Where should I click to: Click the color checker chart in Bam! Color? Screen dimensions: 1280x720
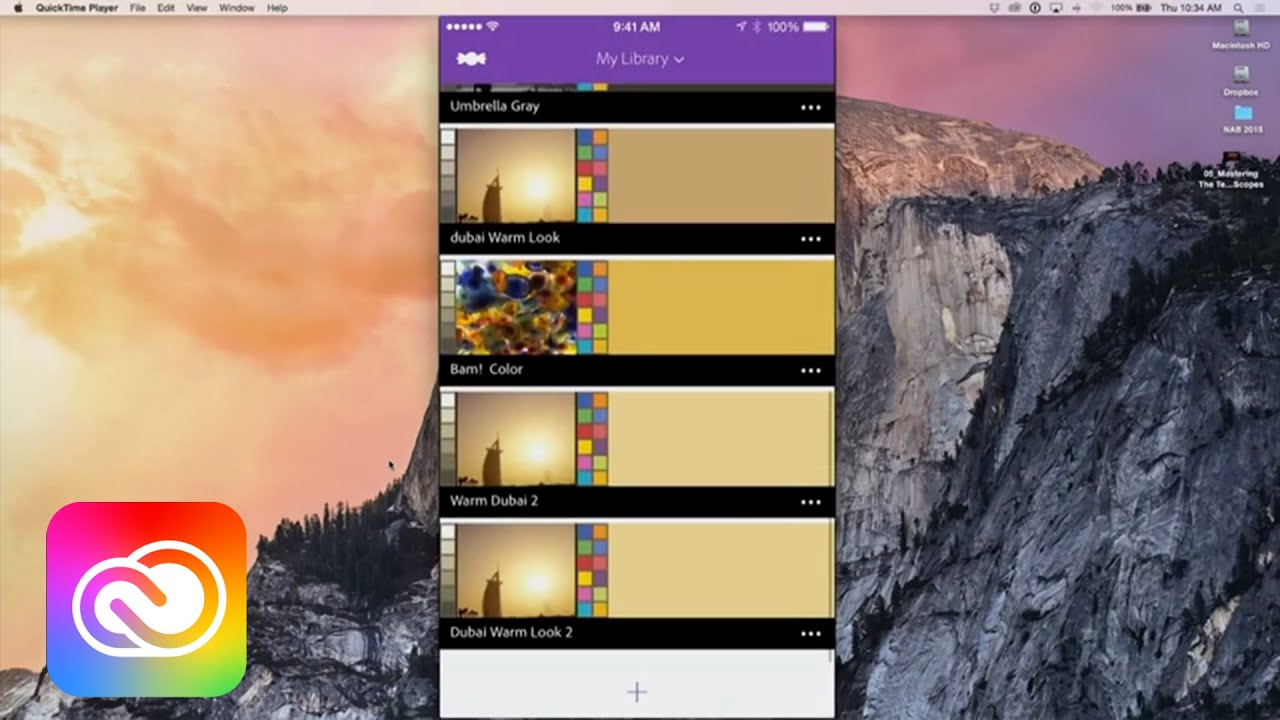click(592, 308)
